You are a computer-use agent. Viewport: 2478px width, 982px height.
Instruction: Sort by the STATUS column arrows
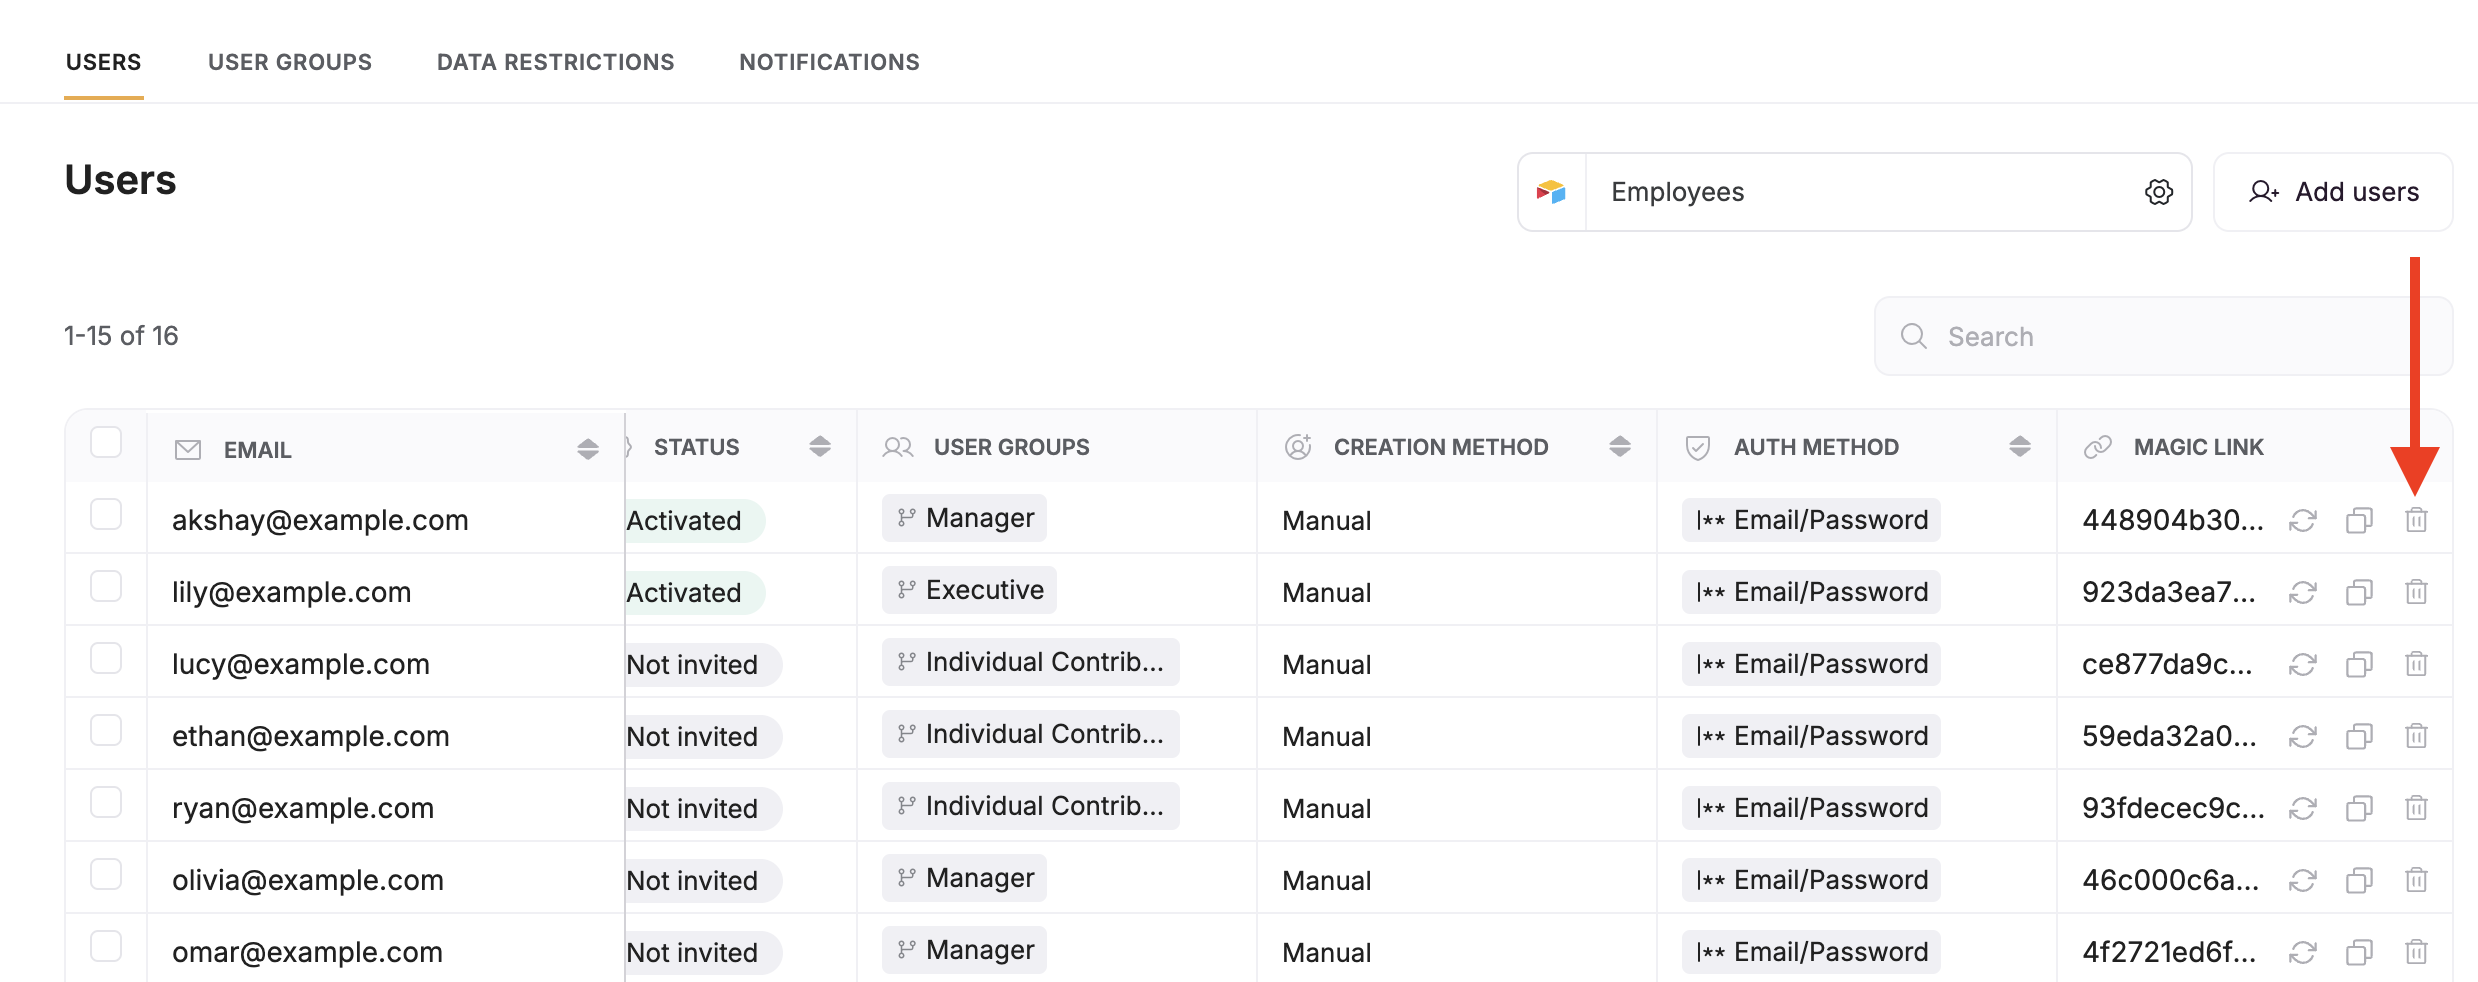click(820, 446)
